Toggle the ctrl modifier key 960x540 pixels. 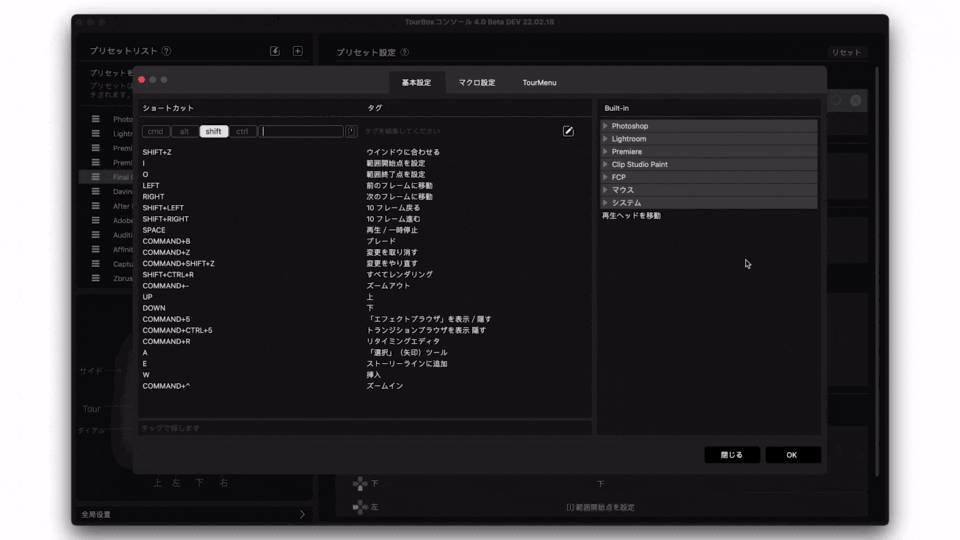point(243,131)
